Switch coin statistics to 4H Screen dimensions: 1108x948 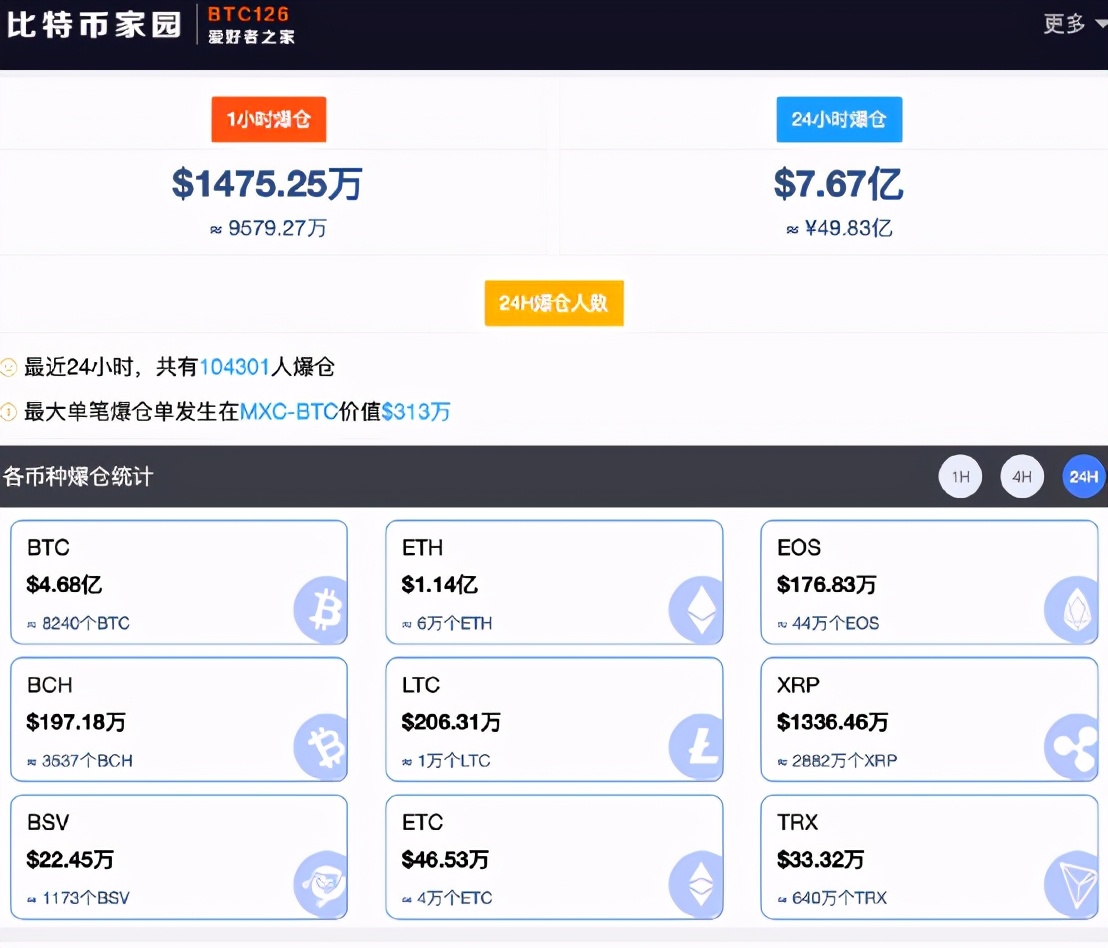click(1022, 477)
